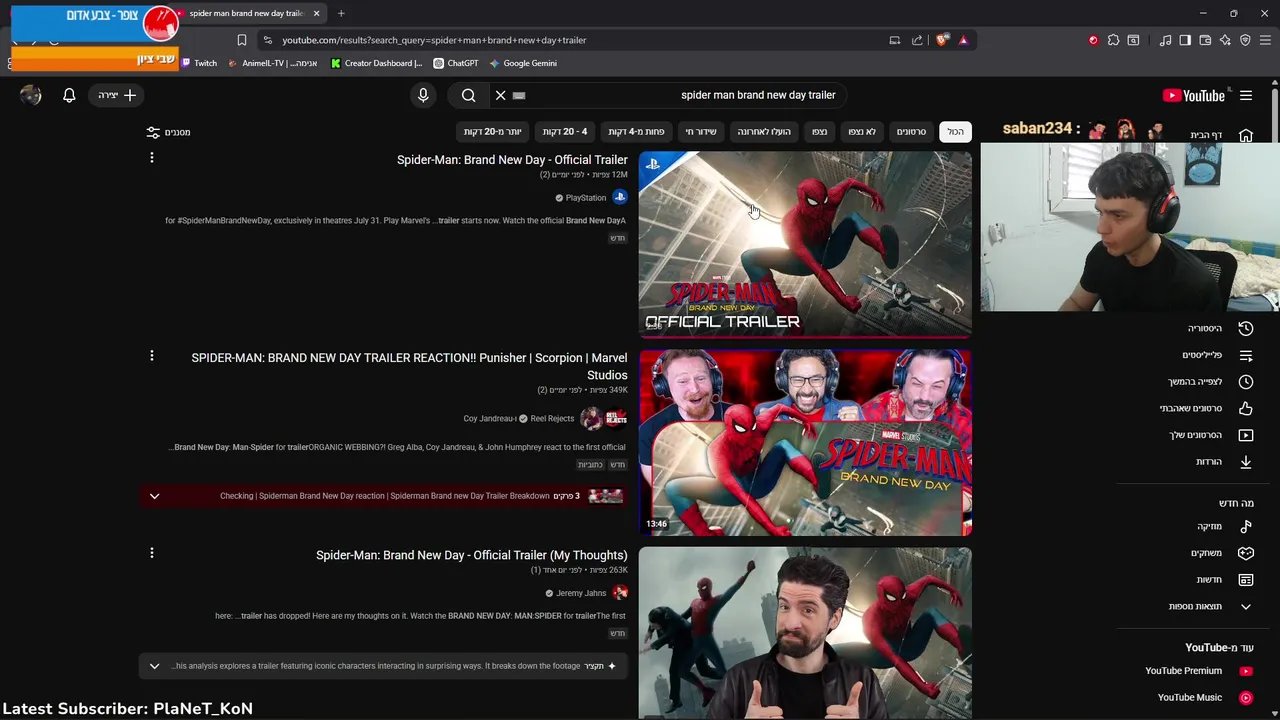Open Watch later (לצפייה בהמשך) in sidebar
Image resolution: width=1280 pixels, height=720 pixels.
coord(1210,382)
